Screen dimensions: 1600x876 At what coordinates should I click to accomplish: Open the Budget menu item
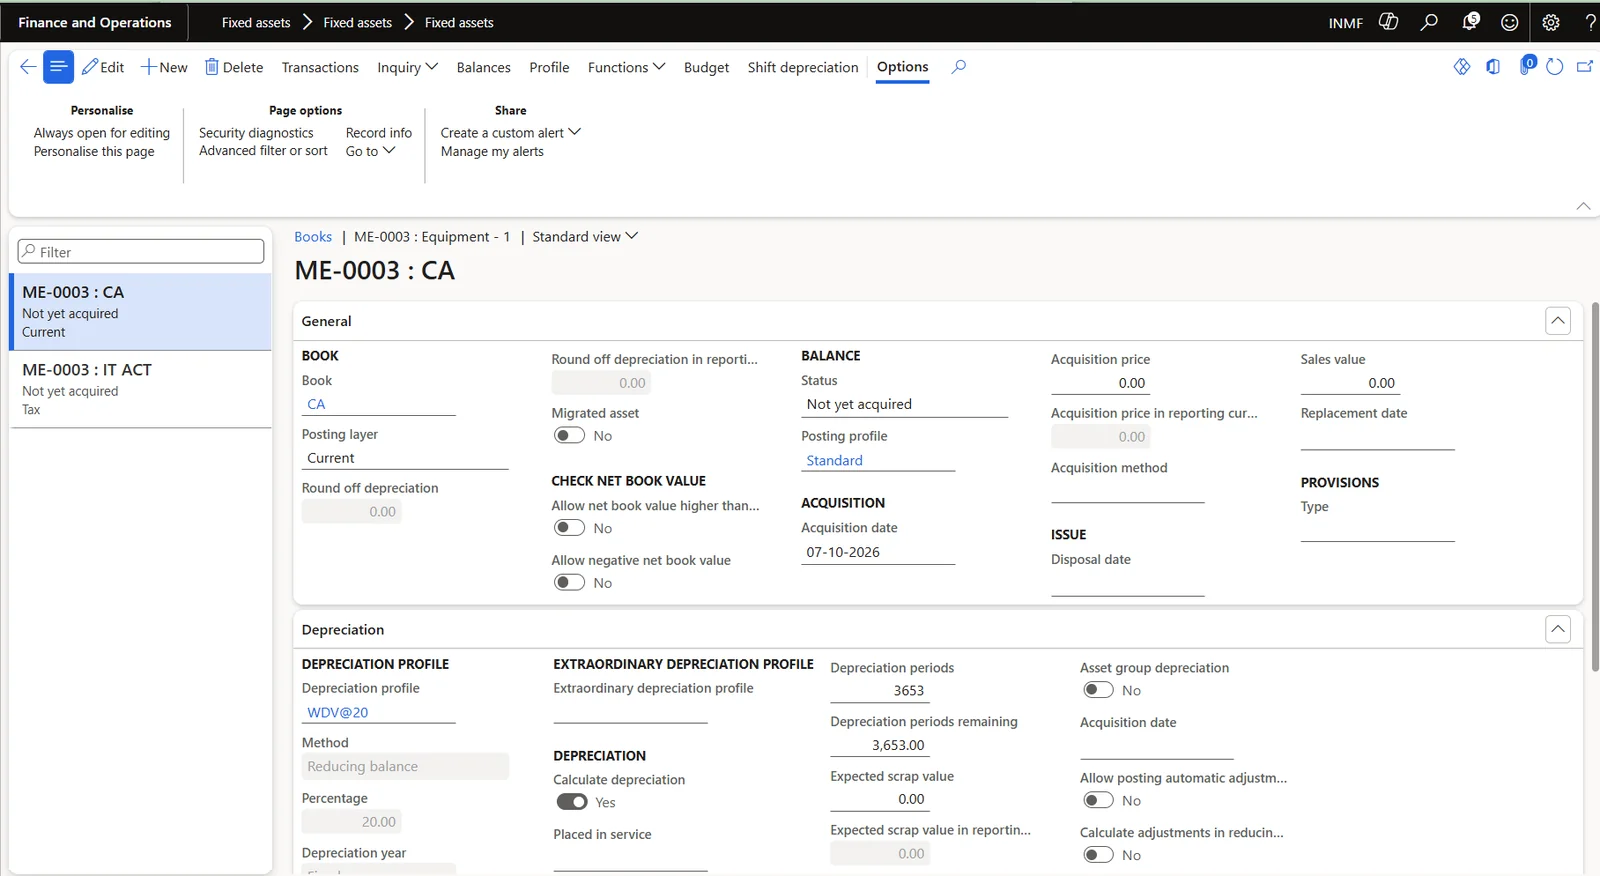(x=707, y=67)
